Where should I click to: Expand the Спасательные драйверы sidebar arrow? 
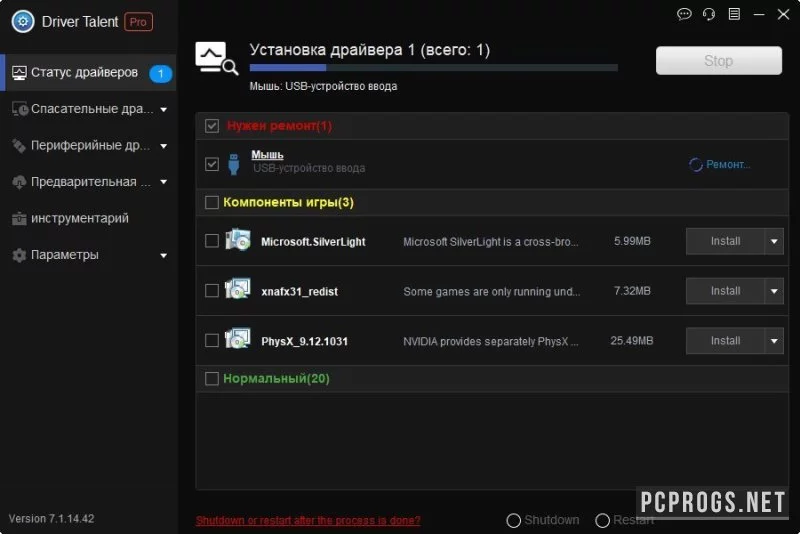163,110
